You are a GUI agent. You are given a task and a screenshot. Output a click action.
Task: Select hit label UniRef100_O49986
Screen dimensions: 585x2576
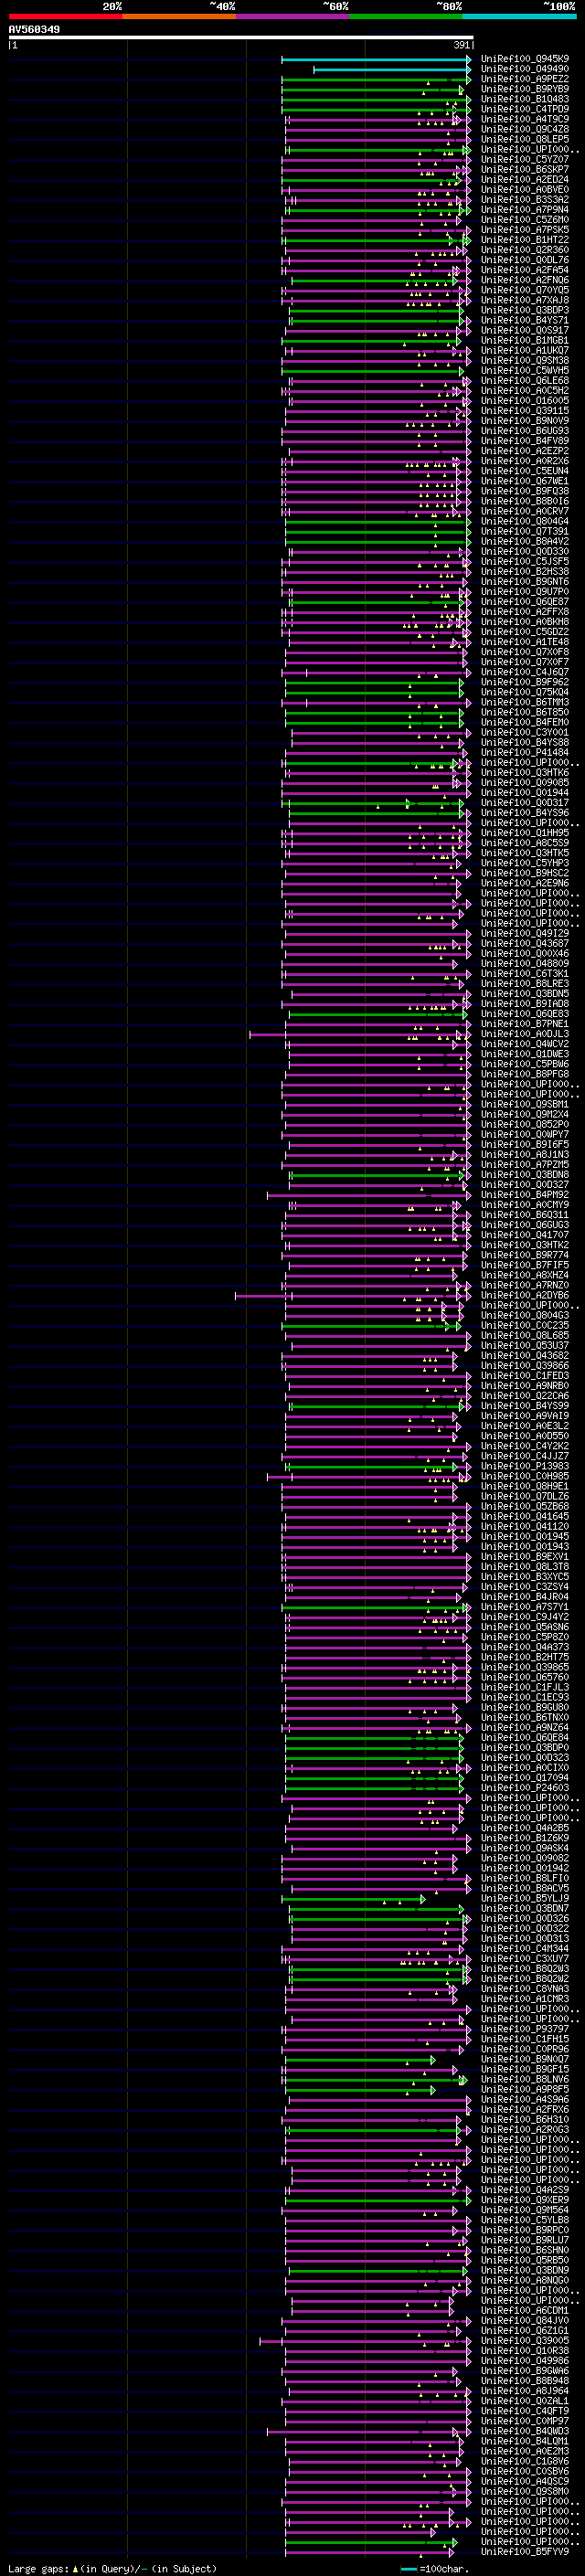coord(525,2361)
